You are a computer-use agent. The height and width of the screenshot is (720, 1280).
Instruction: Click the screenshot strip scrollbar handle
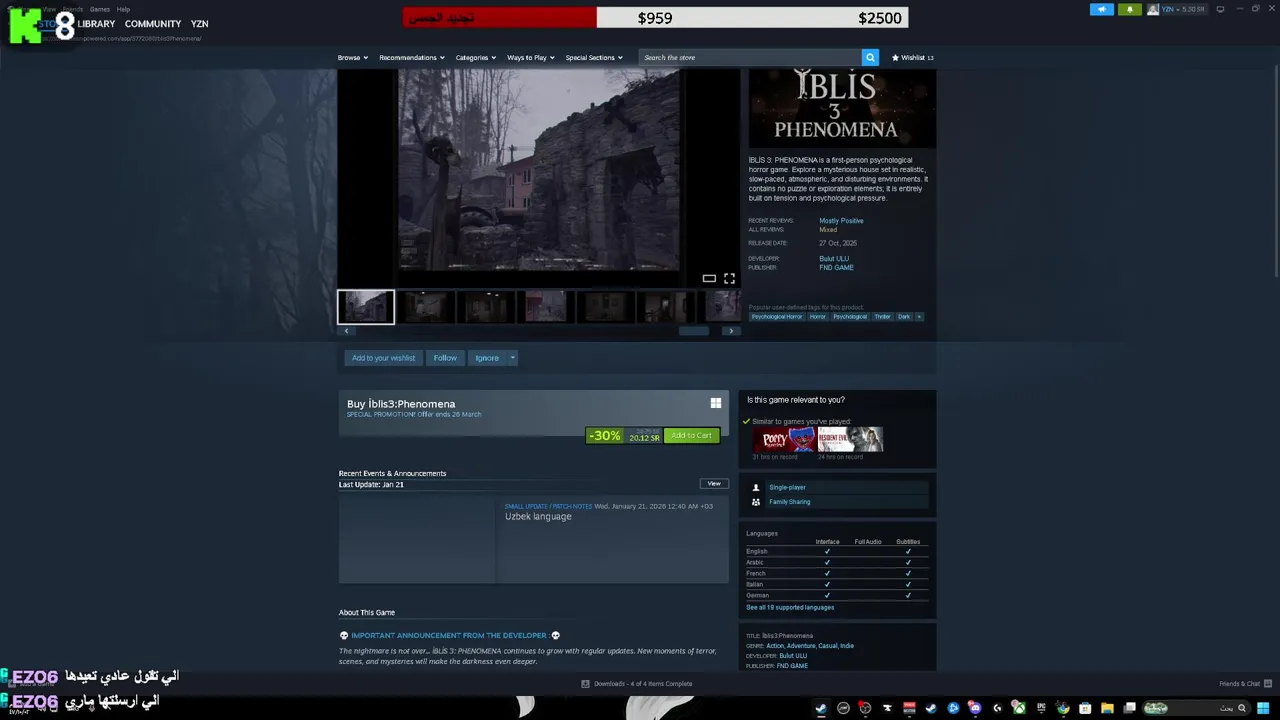[x=694, y=331]
